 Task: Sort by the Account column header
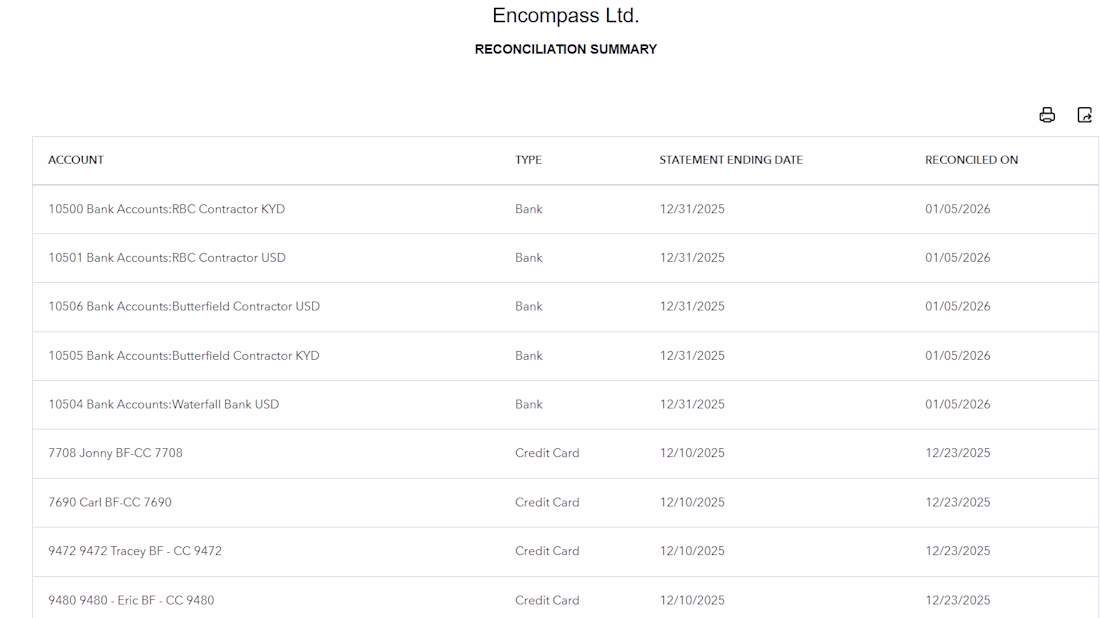click(x=76, y=160)
